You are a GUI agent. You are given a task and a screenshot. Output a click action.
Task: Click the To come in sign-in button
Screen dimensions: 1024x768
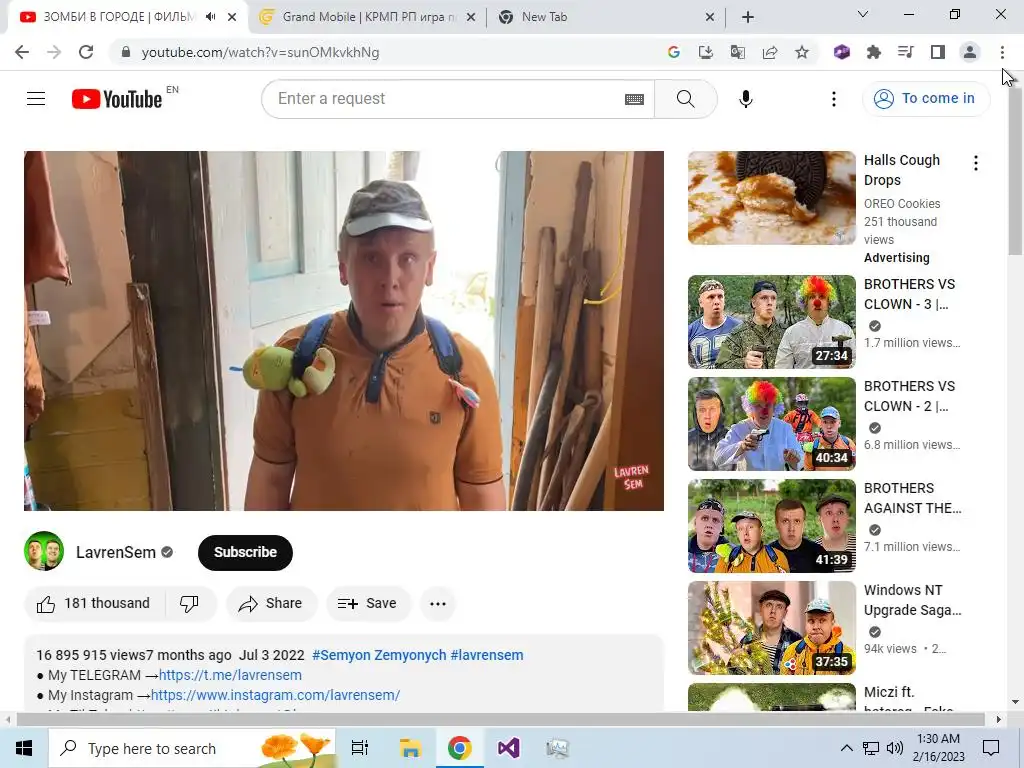tap(926, 99)
